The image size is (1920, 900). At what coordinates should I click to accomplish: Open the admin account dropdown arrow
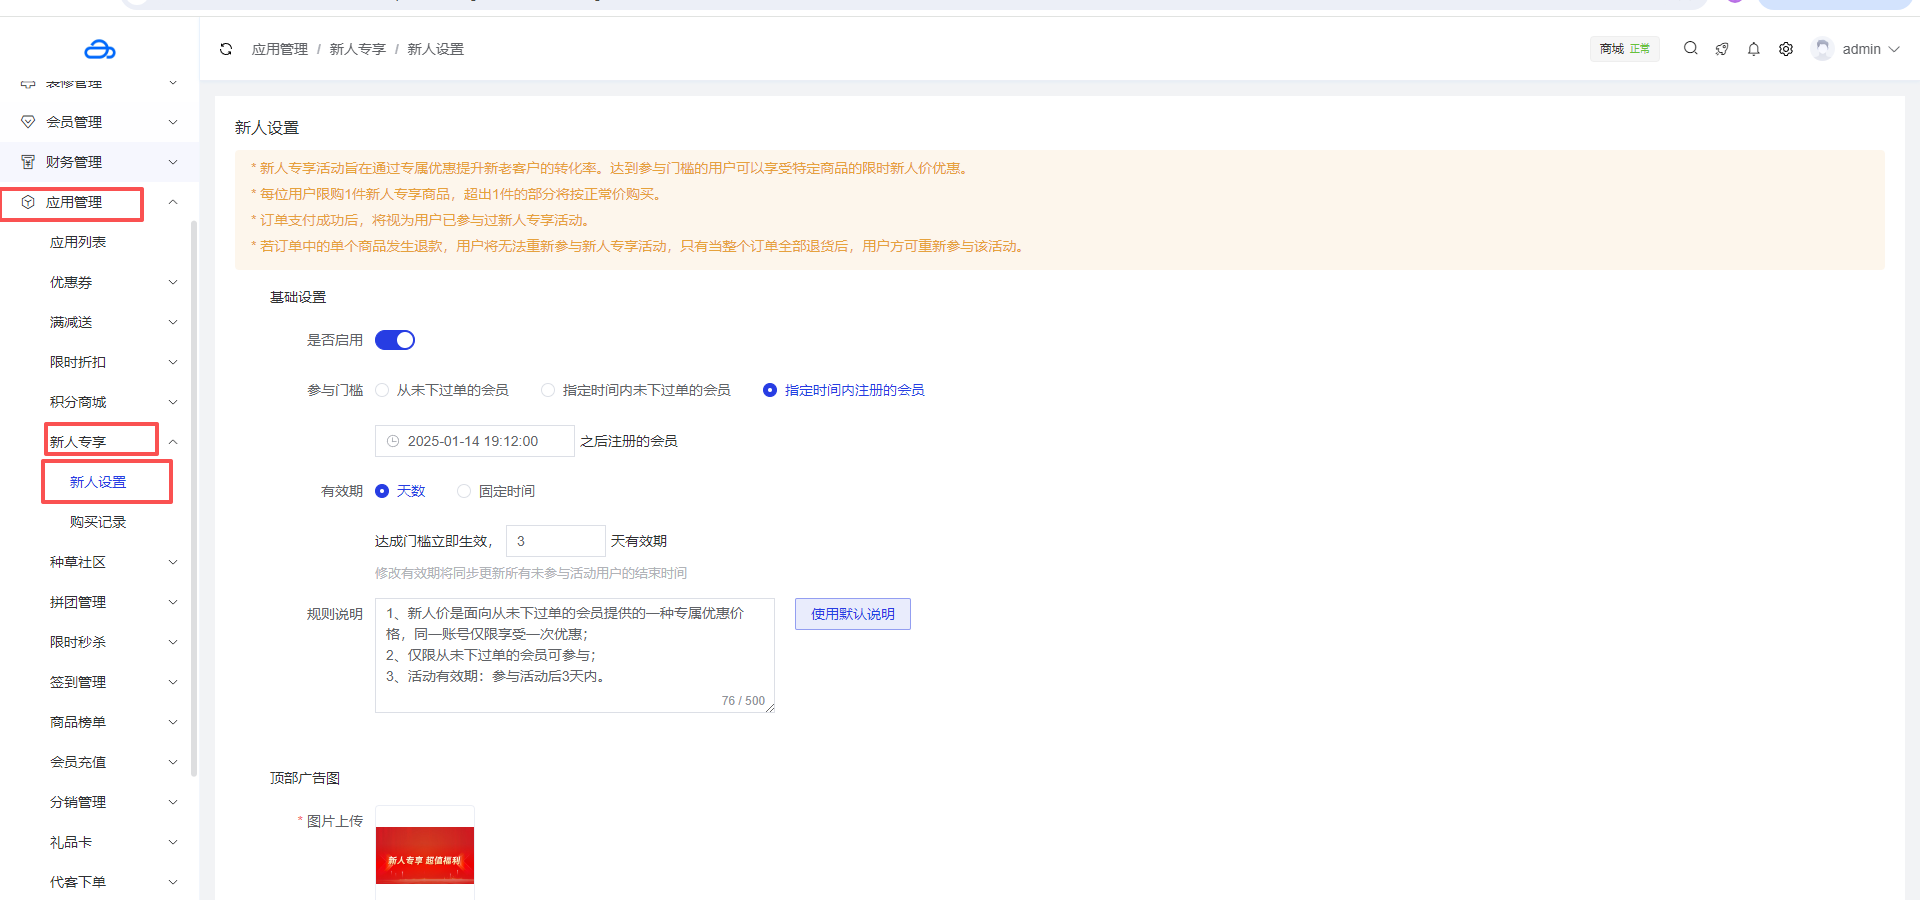(1894, 49)
